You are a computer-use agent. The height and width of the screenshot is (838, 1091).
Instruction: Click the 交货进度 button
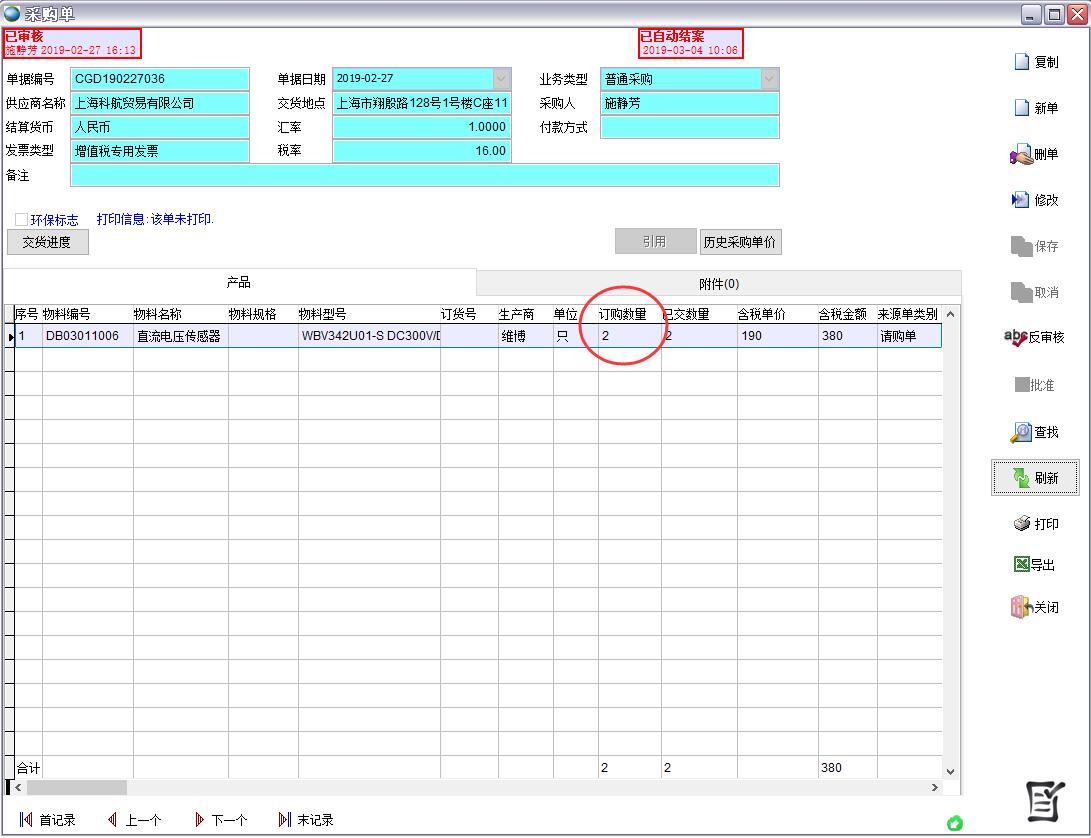point(47,242)
